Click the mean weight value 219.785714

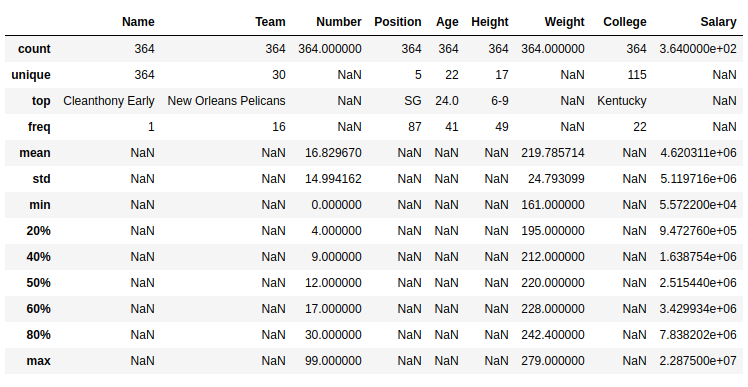coord(553,153)
